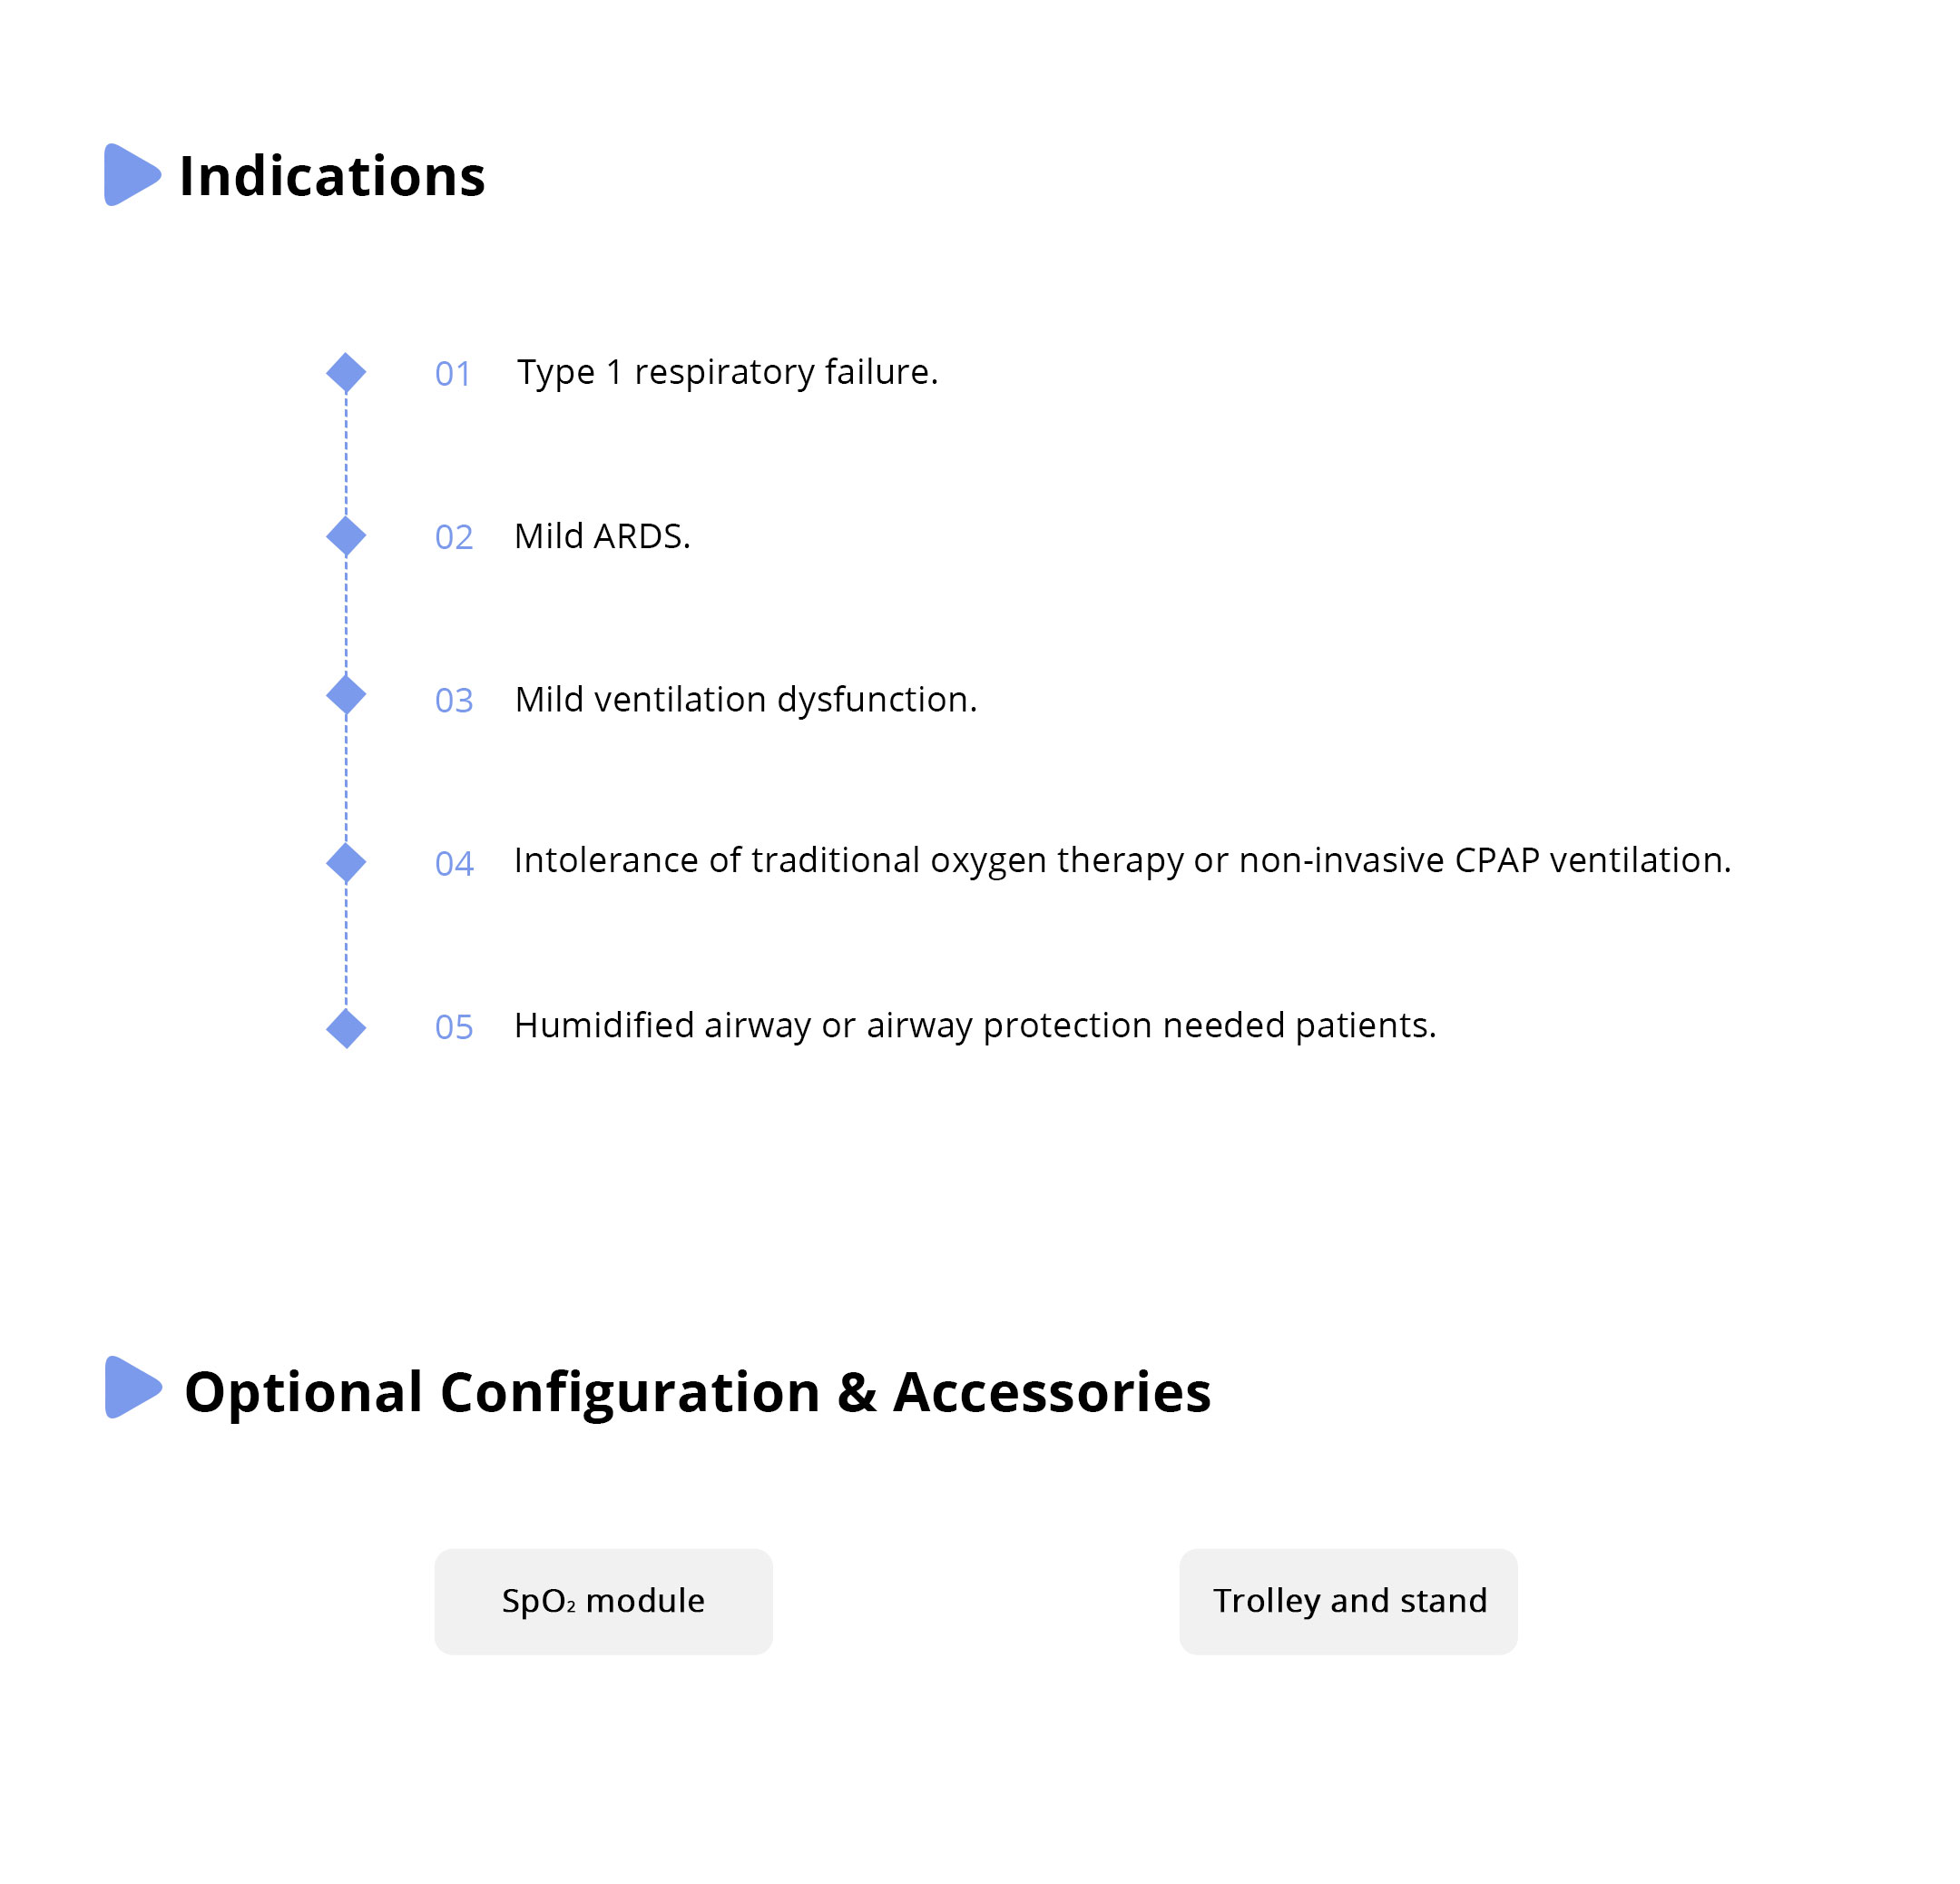Click the intolerance of traditional oxygen therapy line
This screenshot has width=1960, height=1884.
point(1122,860)
